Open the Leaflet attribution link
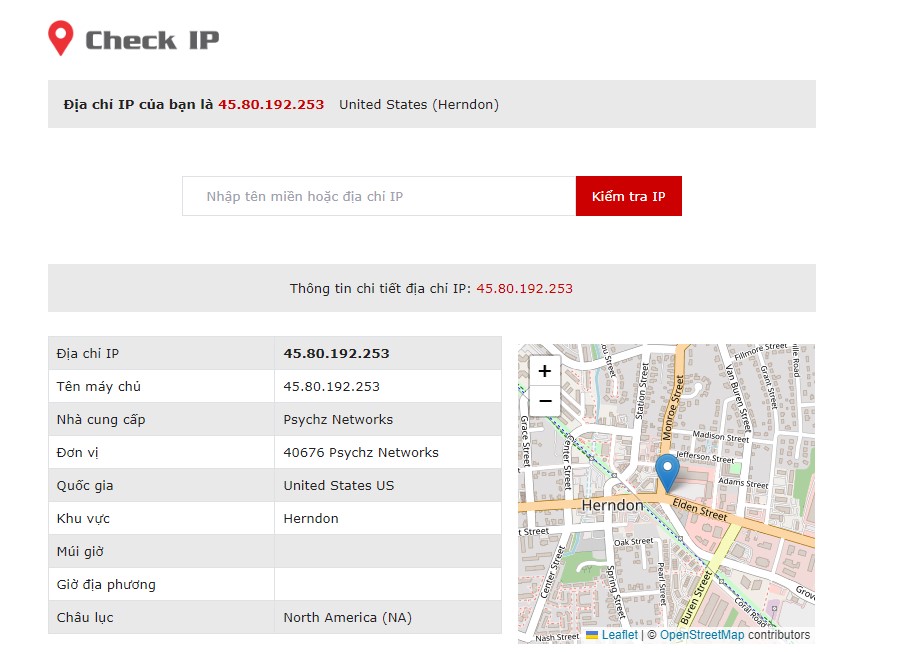 point(619,635)
